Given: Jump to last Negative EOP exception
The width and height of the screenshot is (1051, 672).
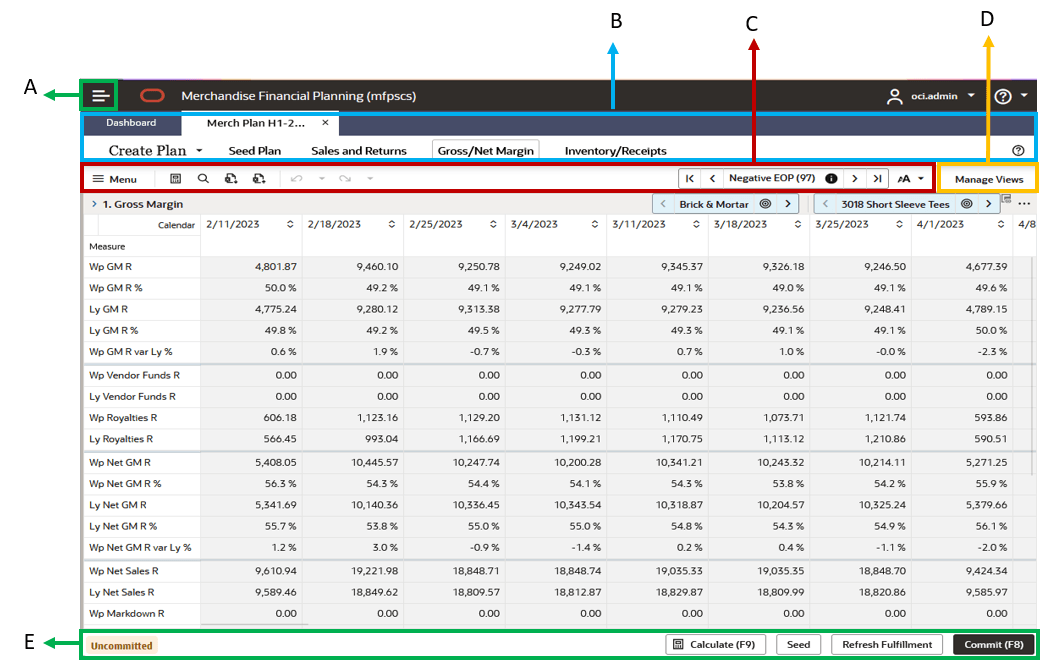Looking at the screenshot, I should click(x=877, y=178).
